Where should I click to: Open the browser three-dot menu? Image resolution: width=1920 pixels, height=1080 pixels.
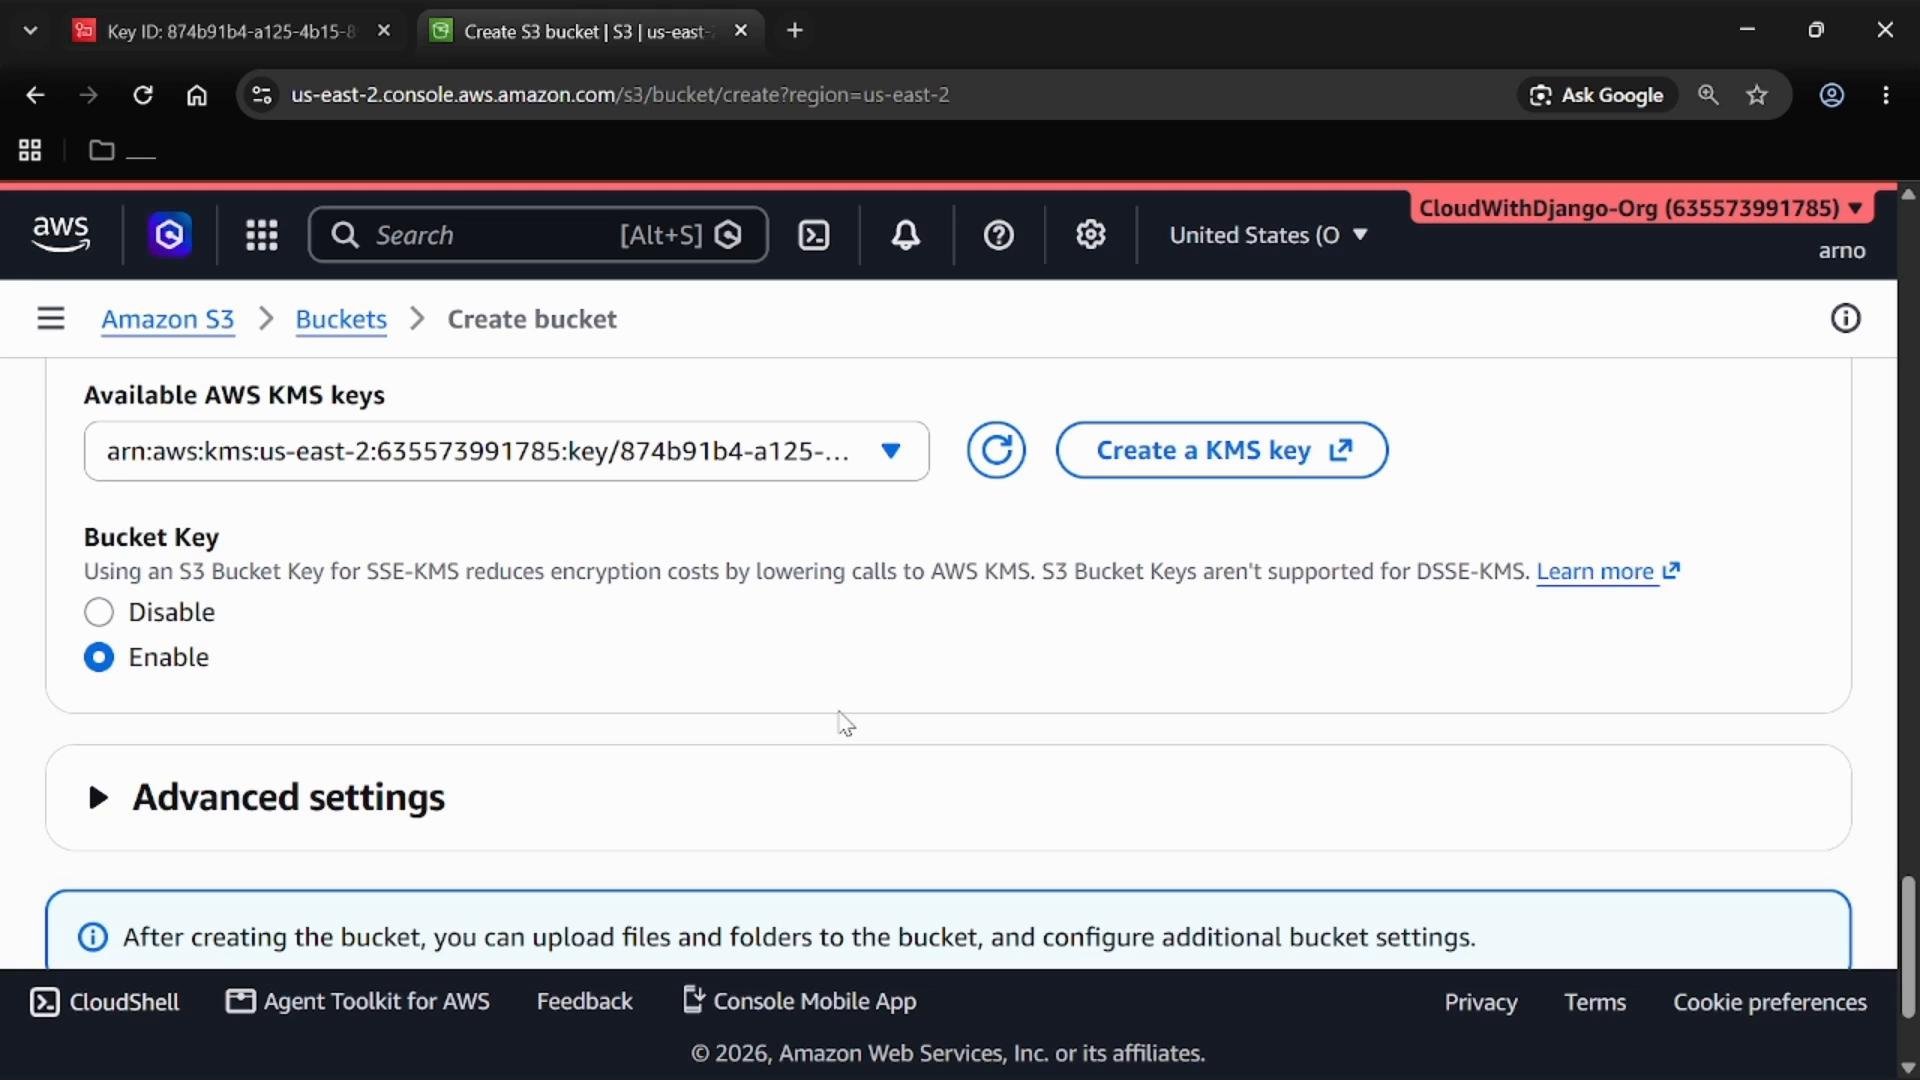tap(1886, 95)
